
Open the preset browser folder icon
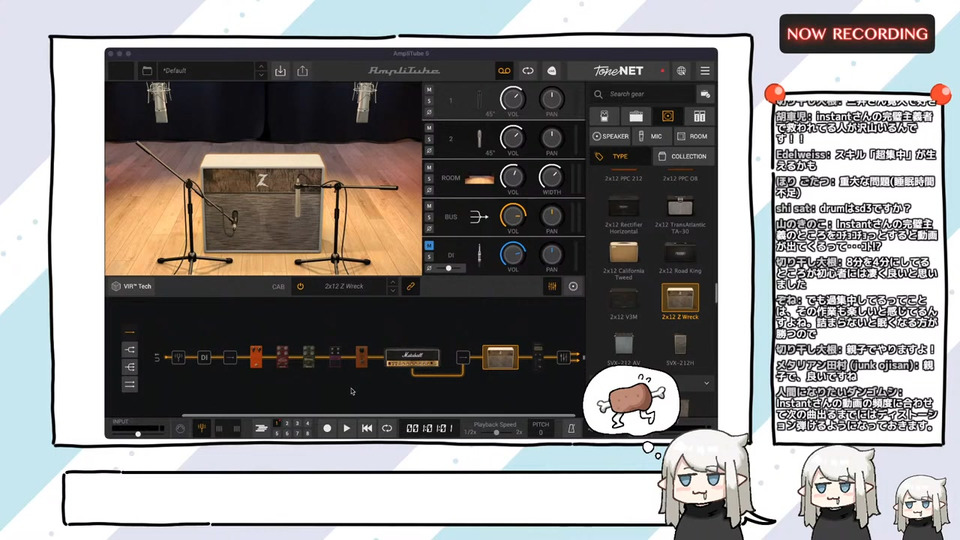[147, 71]
